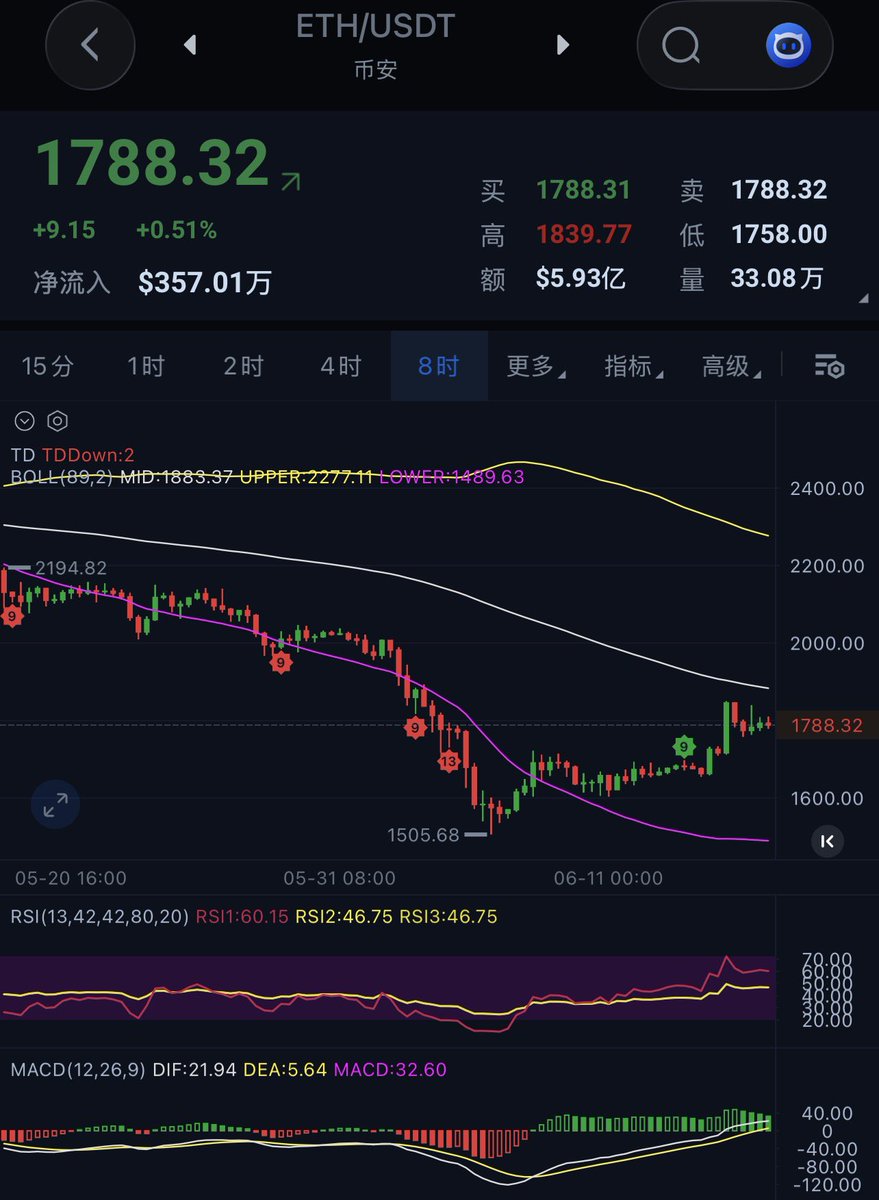
Task: Expand market stats corner triangle
Action: tap(863, 299)
